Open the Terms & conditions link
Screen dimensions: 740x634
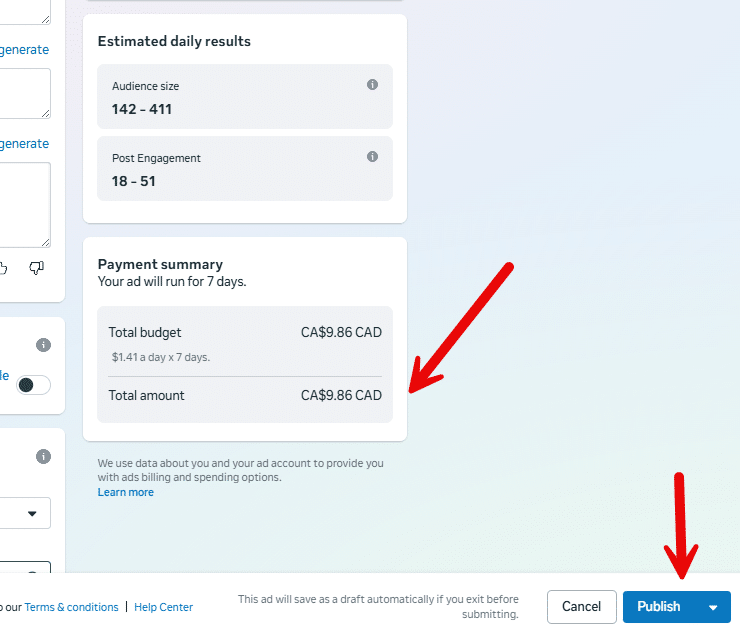[71, 607]
